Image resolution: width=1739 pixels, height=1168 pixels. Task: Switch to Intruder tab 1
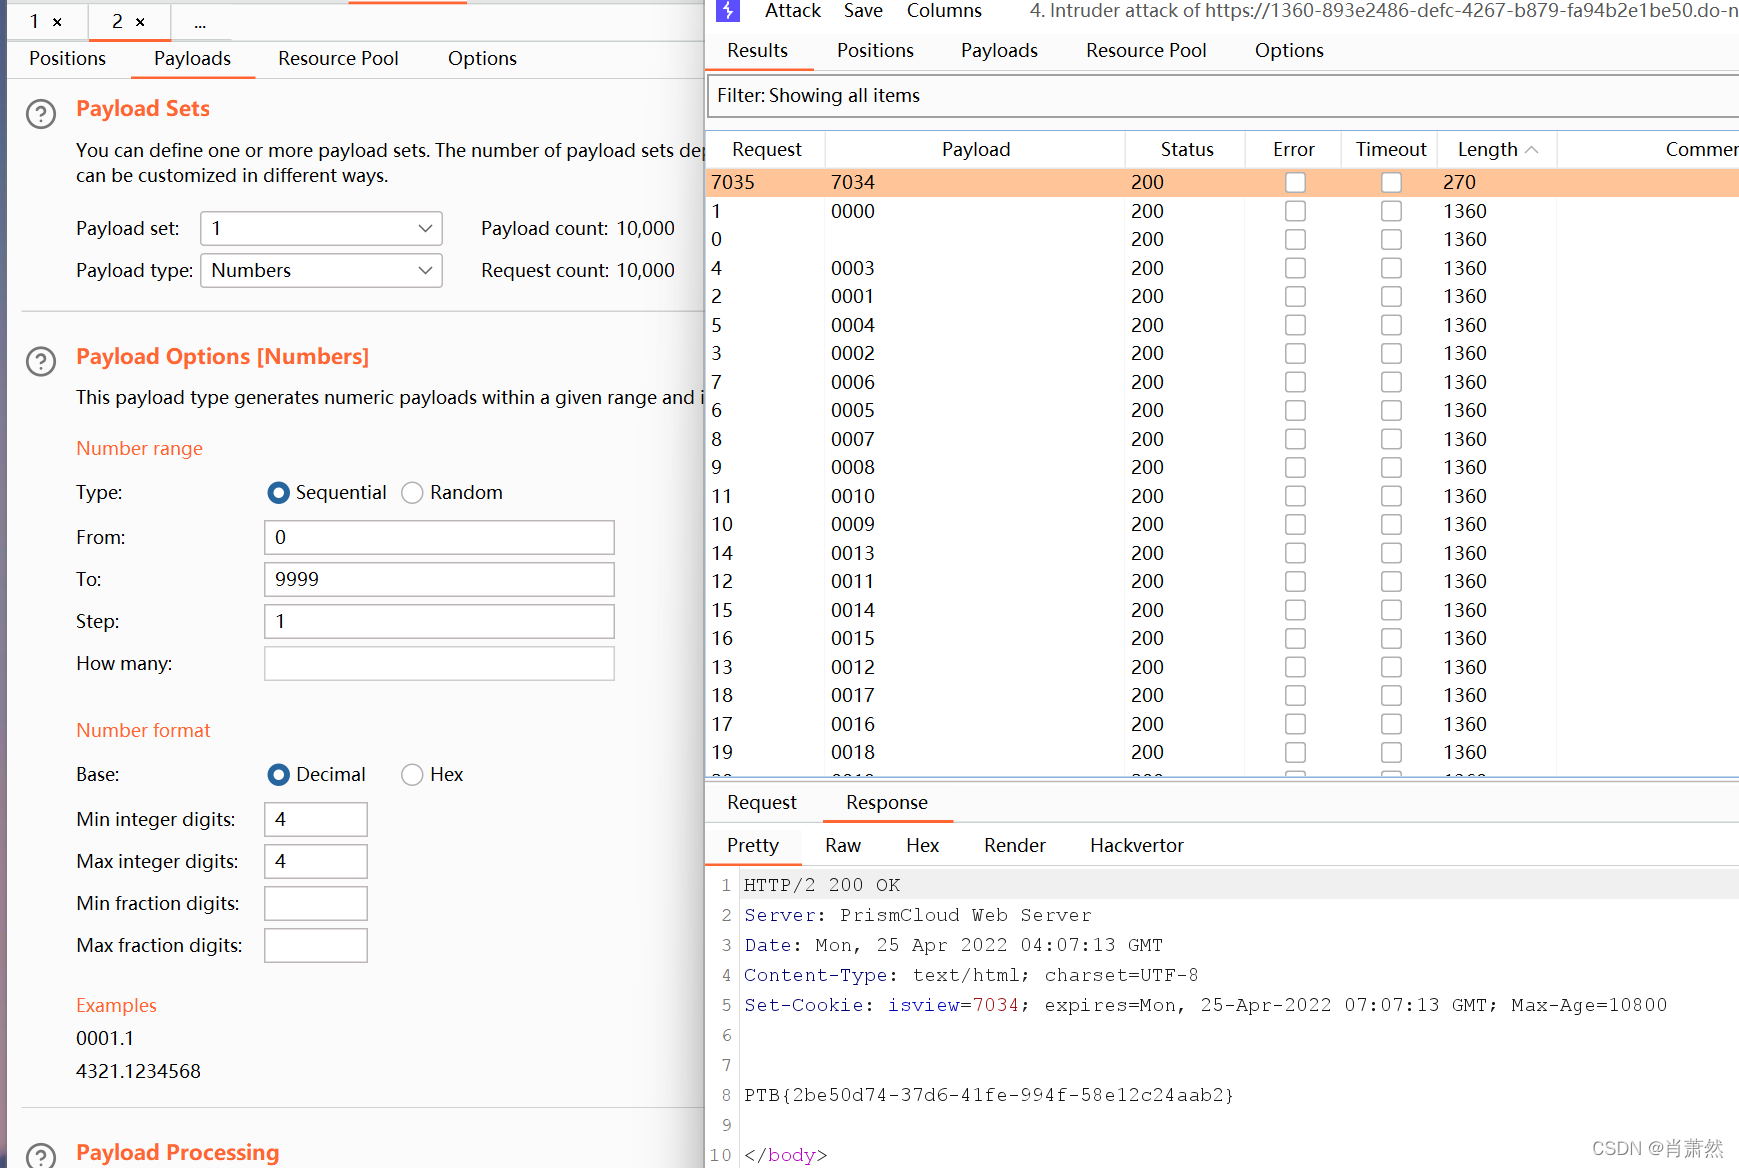click(34, 22)
